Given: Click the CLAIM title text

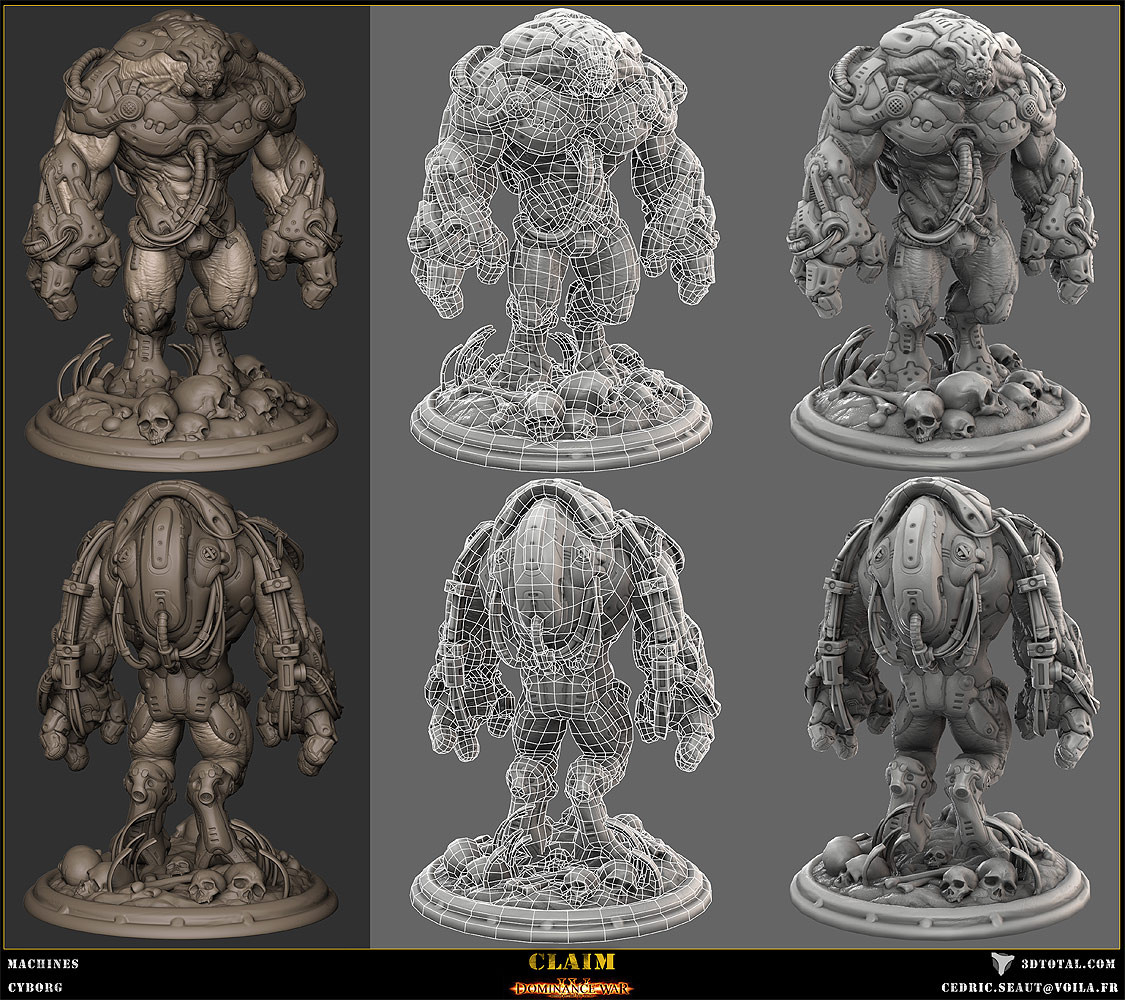Looking at the screenshot, I should [572, 962].
